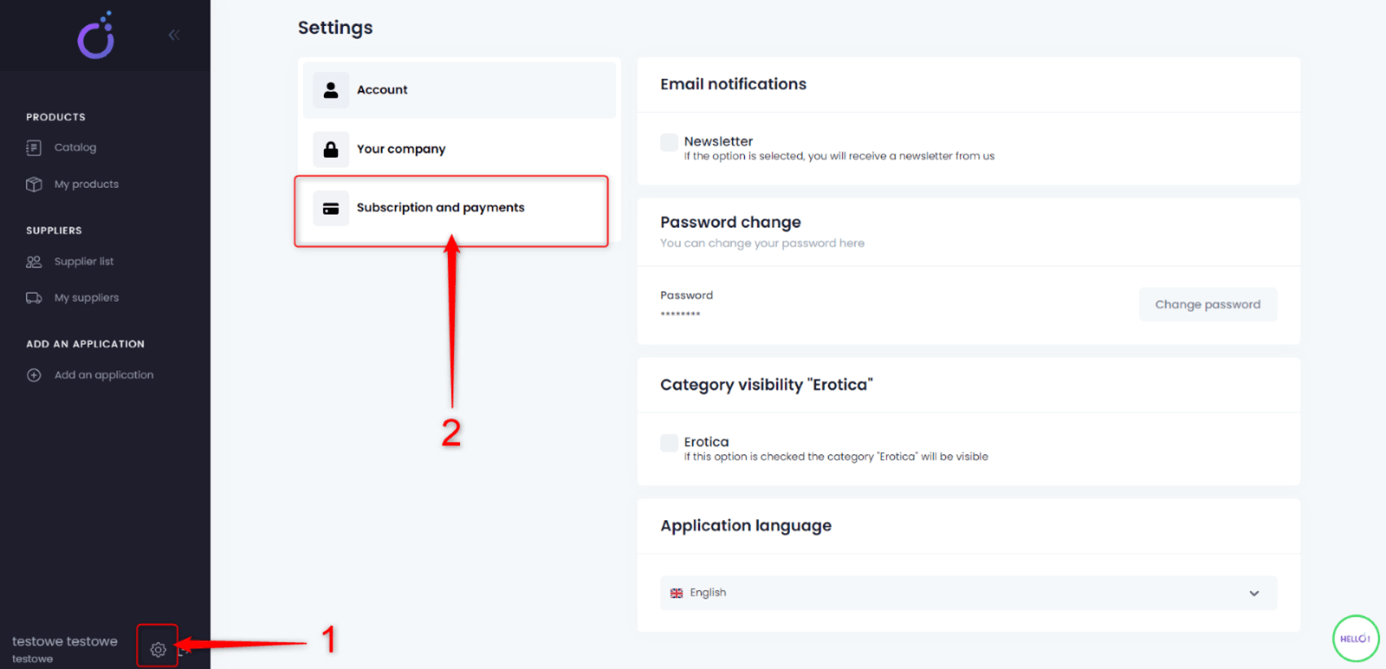
Task: Click the My suppliers link
Action: click(x=86, y=298)
